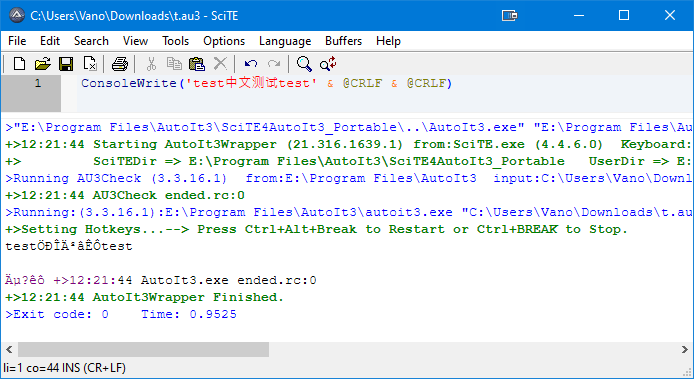Open the Help menu
This screenshot has width=694, height=379.
(388, 41)
